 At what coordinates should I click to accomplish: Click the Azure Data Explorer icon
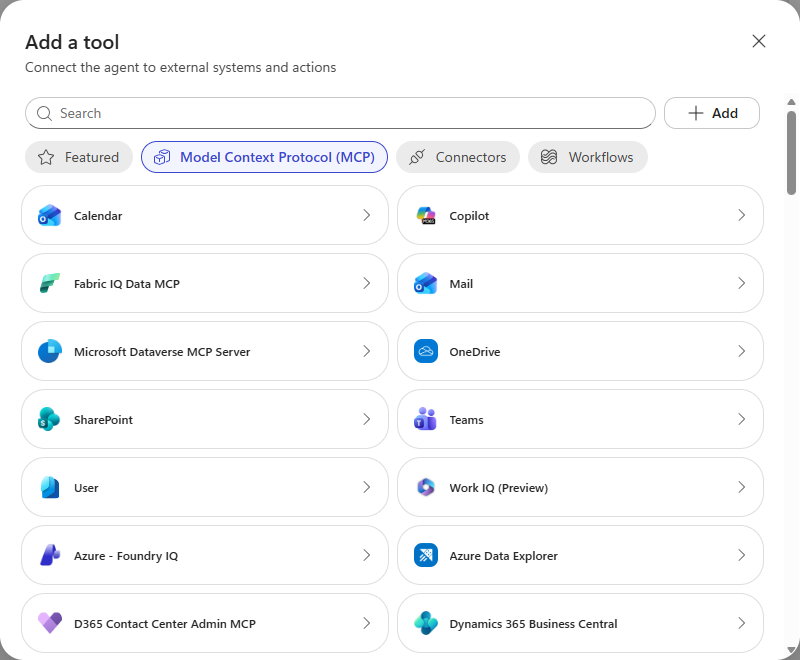tap(426, 555)
